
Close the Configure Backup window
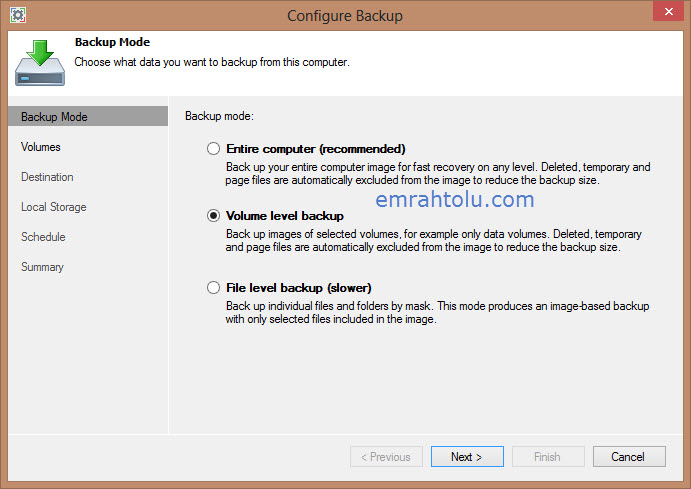[x=668, y=11]
